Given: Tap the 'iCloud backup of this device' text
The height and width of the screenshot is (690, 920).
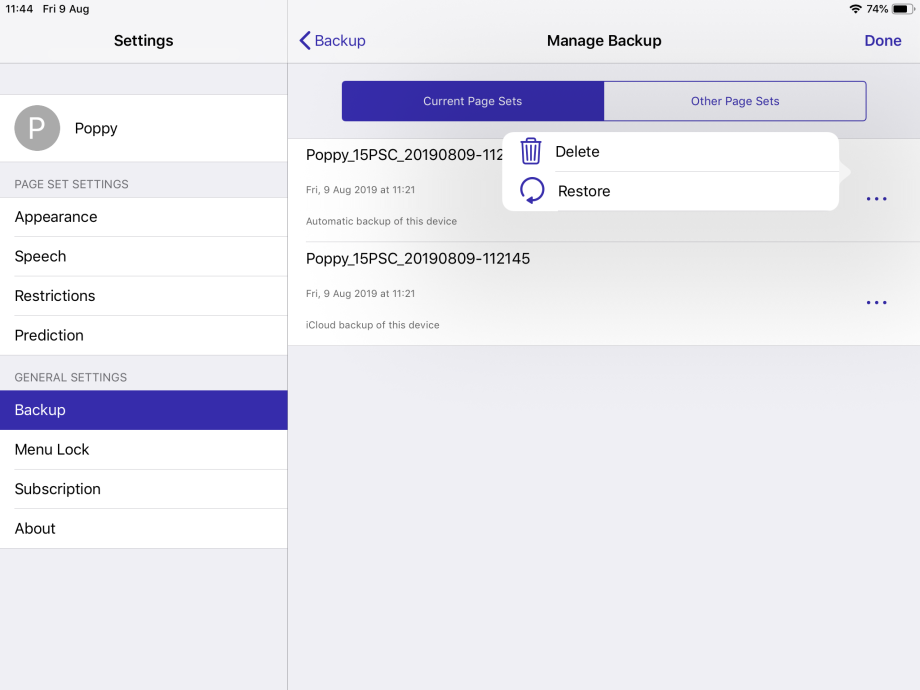Looking at the screenshot, I should pos(373,325).
